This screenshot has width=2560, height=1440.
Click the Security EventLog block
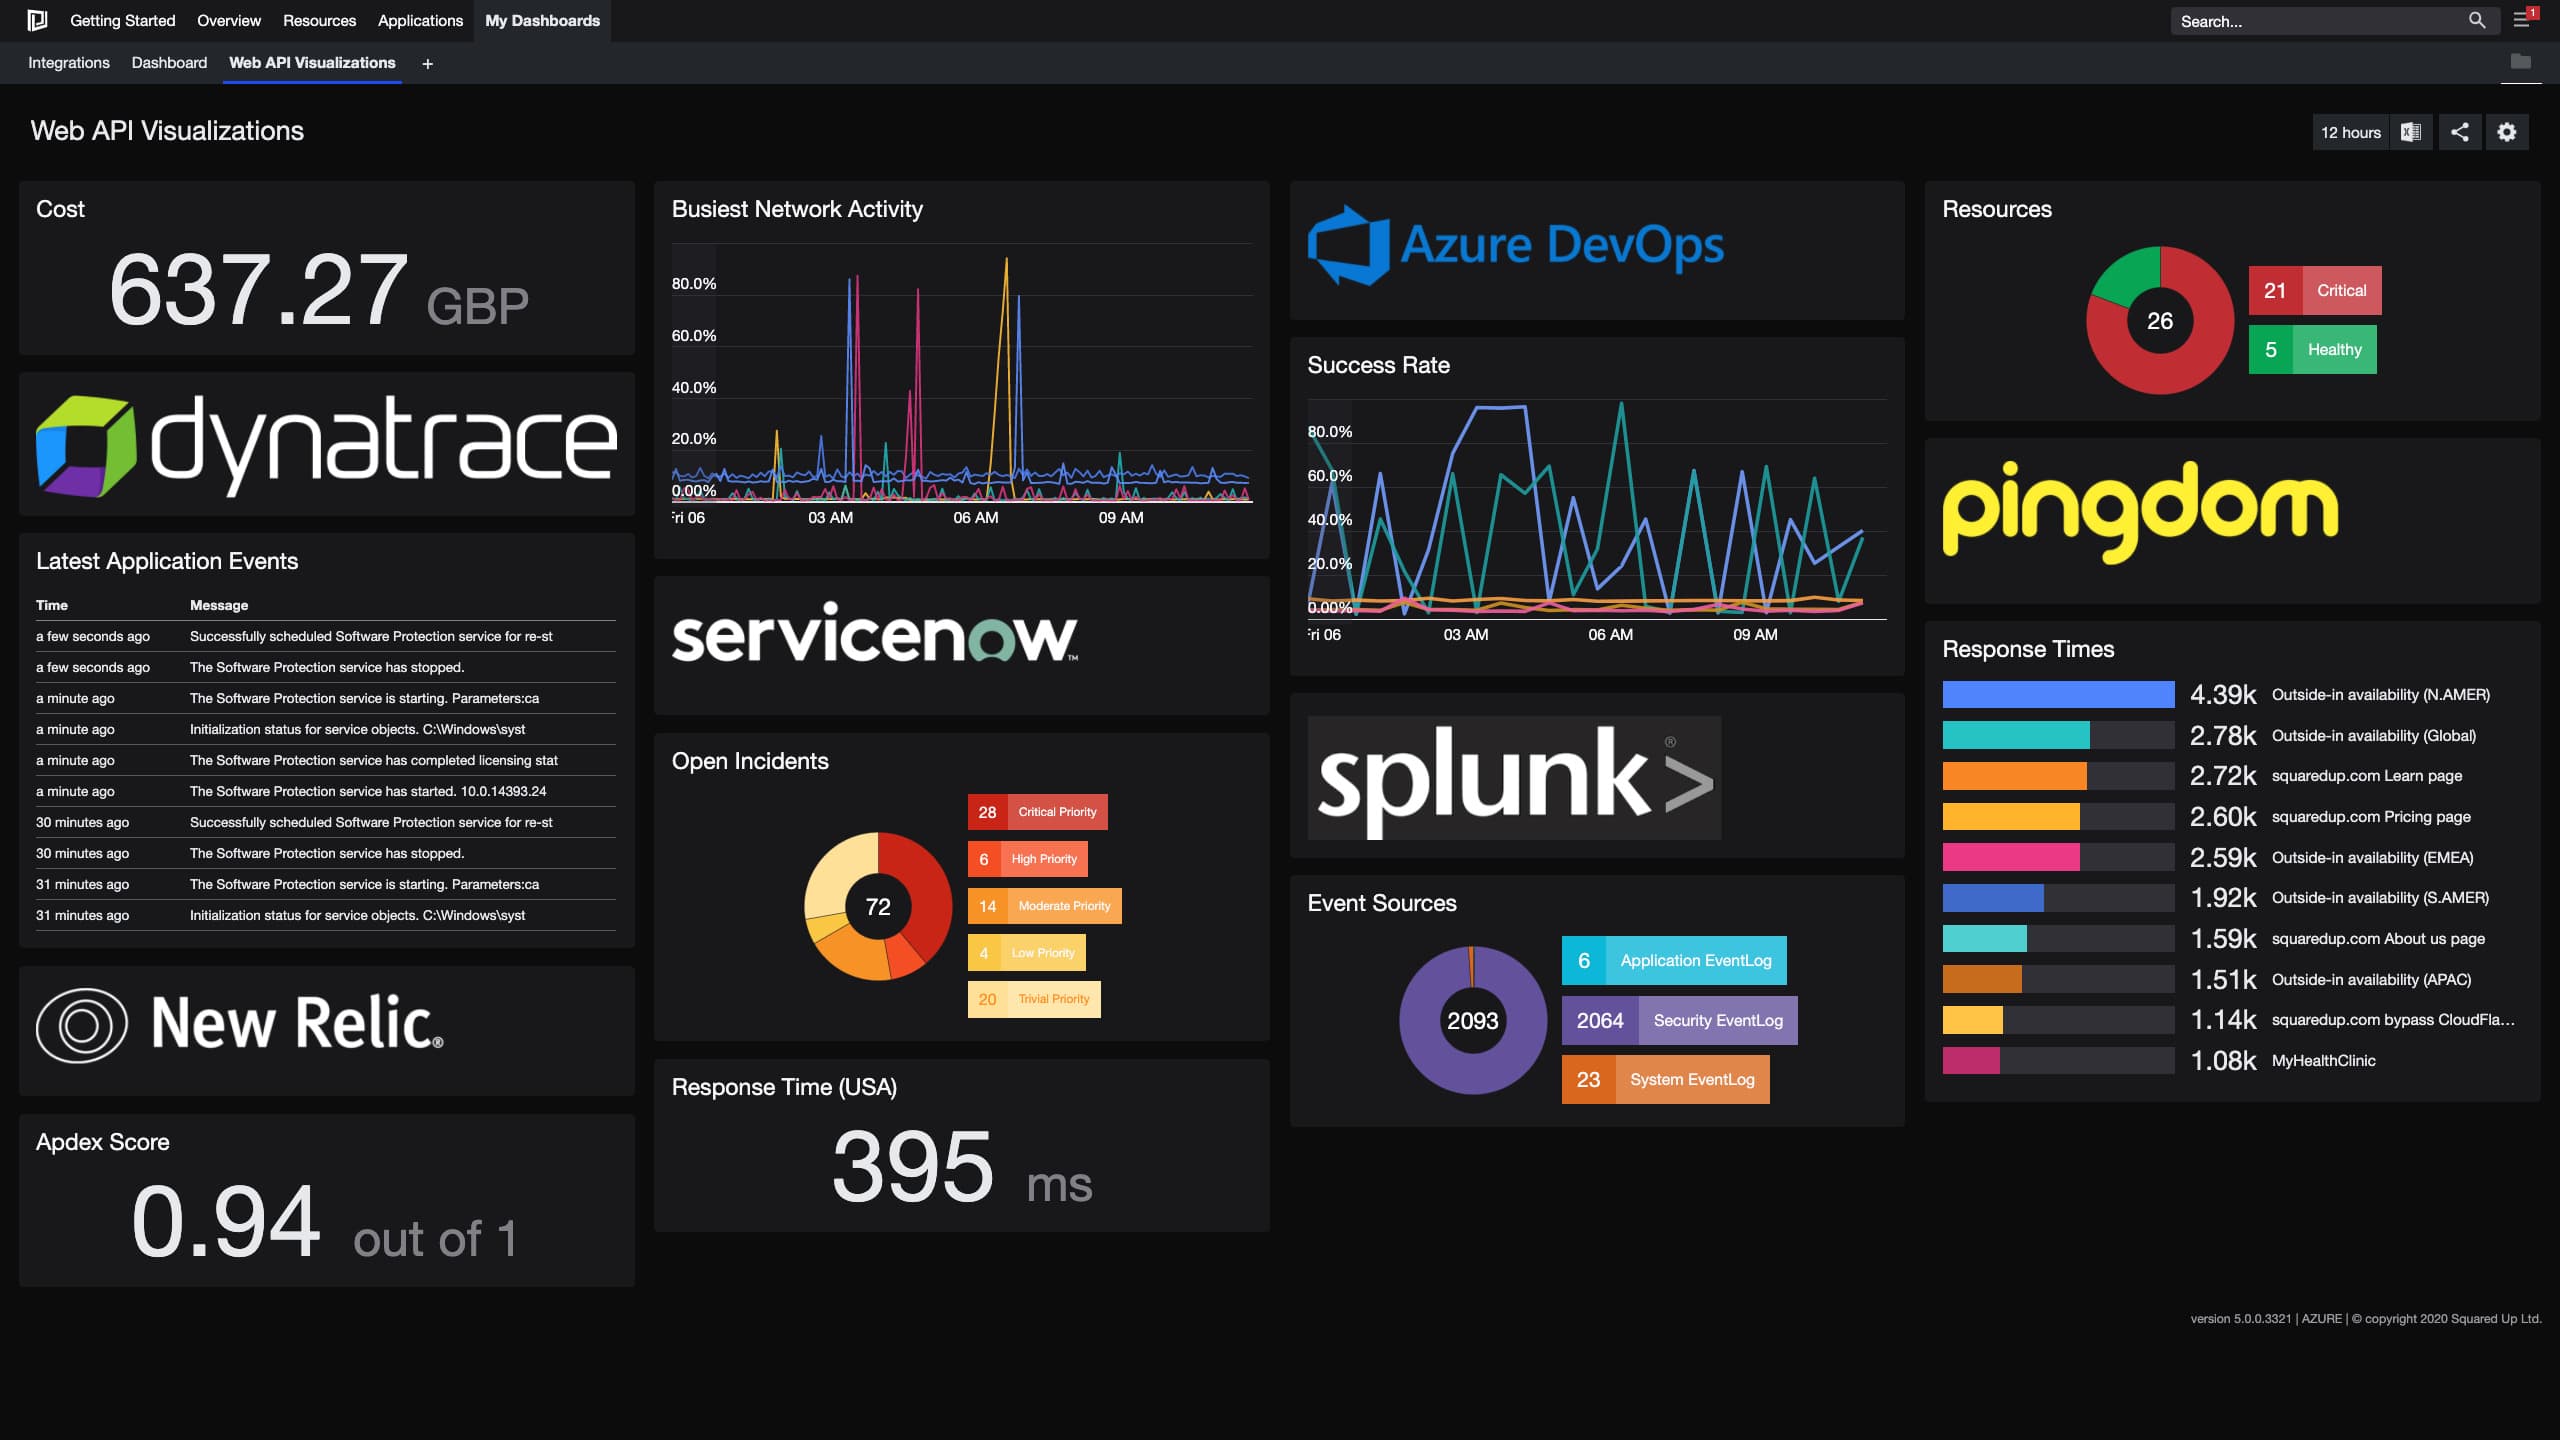click(x=1680, y=1021)
